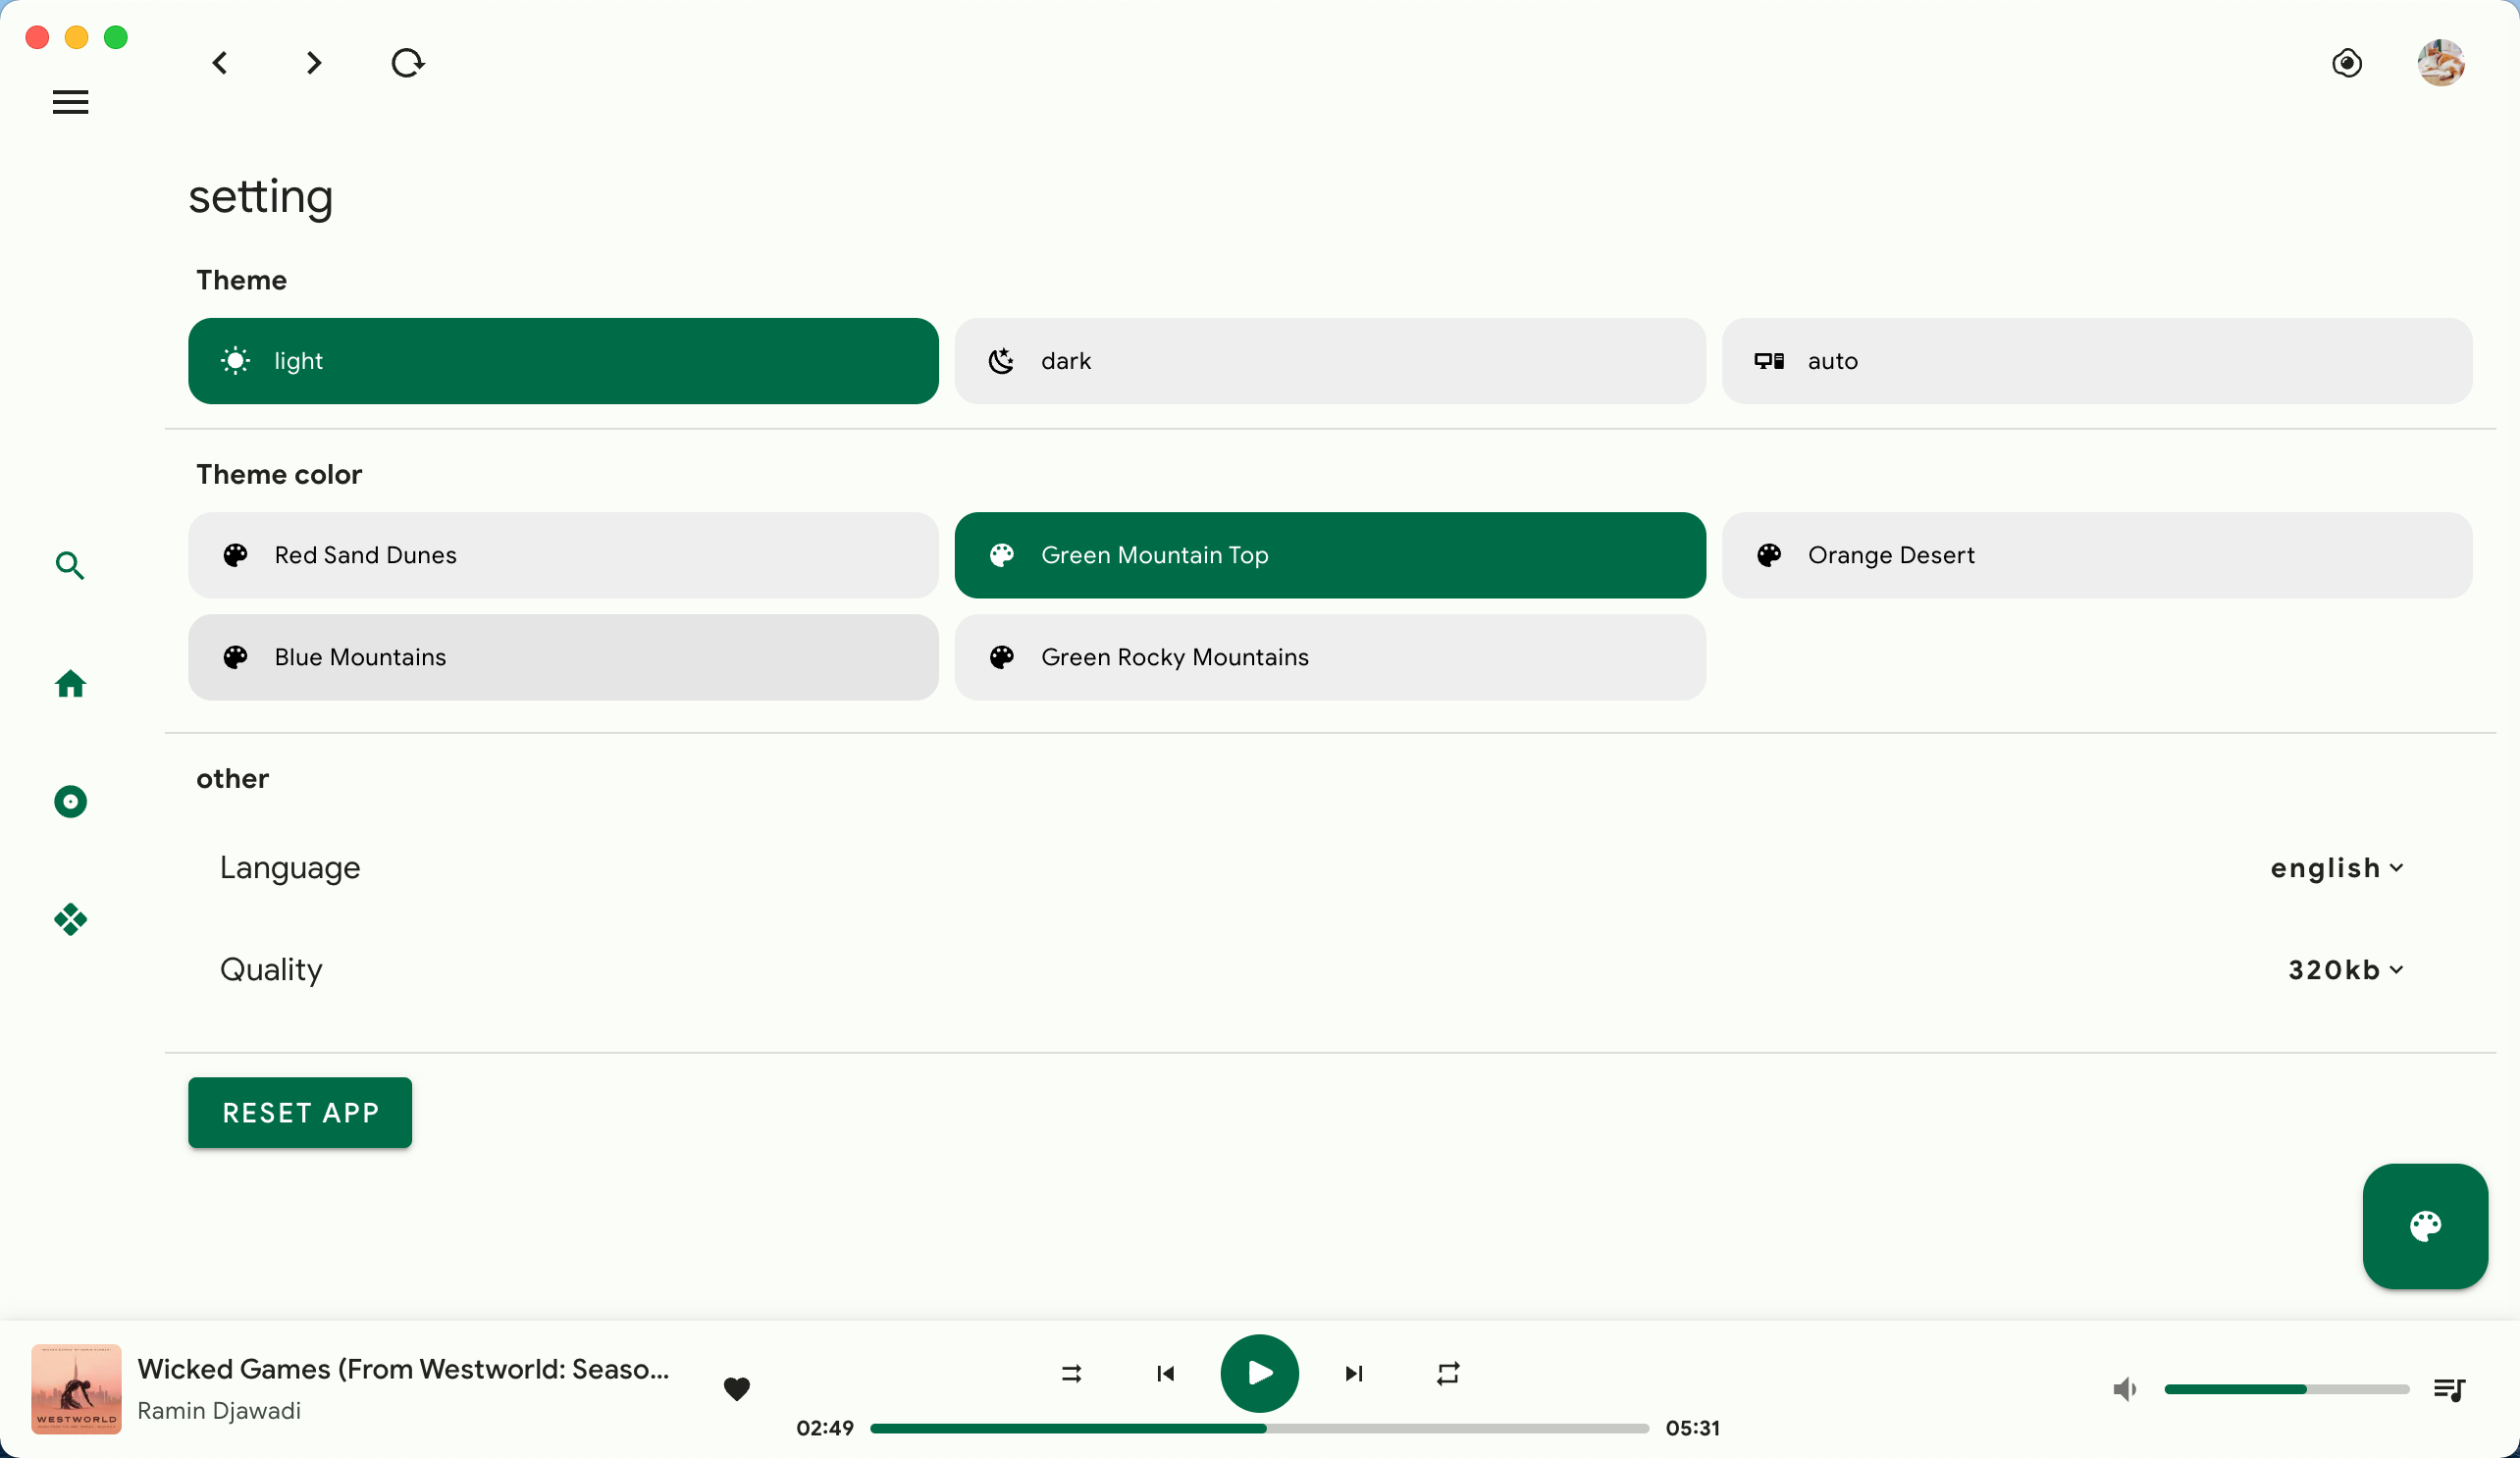Select the light theme
Screen dimensions: 2520x1458
[x=563, y=361]
